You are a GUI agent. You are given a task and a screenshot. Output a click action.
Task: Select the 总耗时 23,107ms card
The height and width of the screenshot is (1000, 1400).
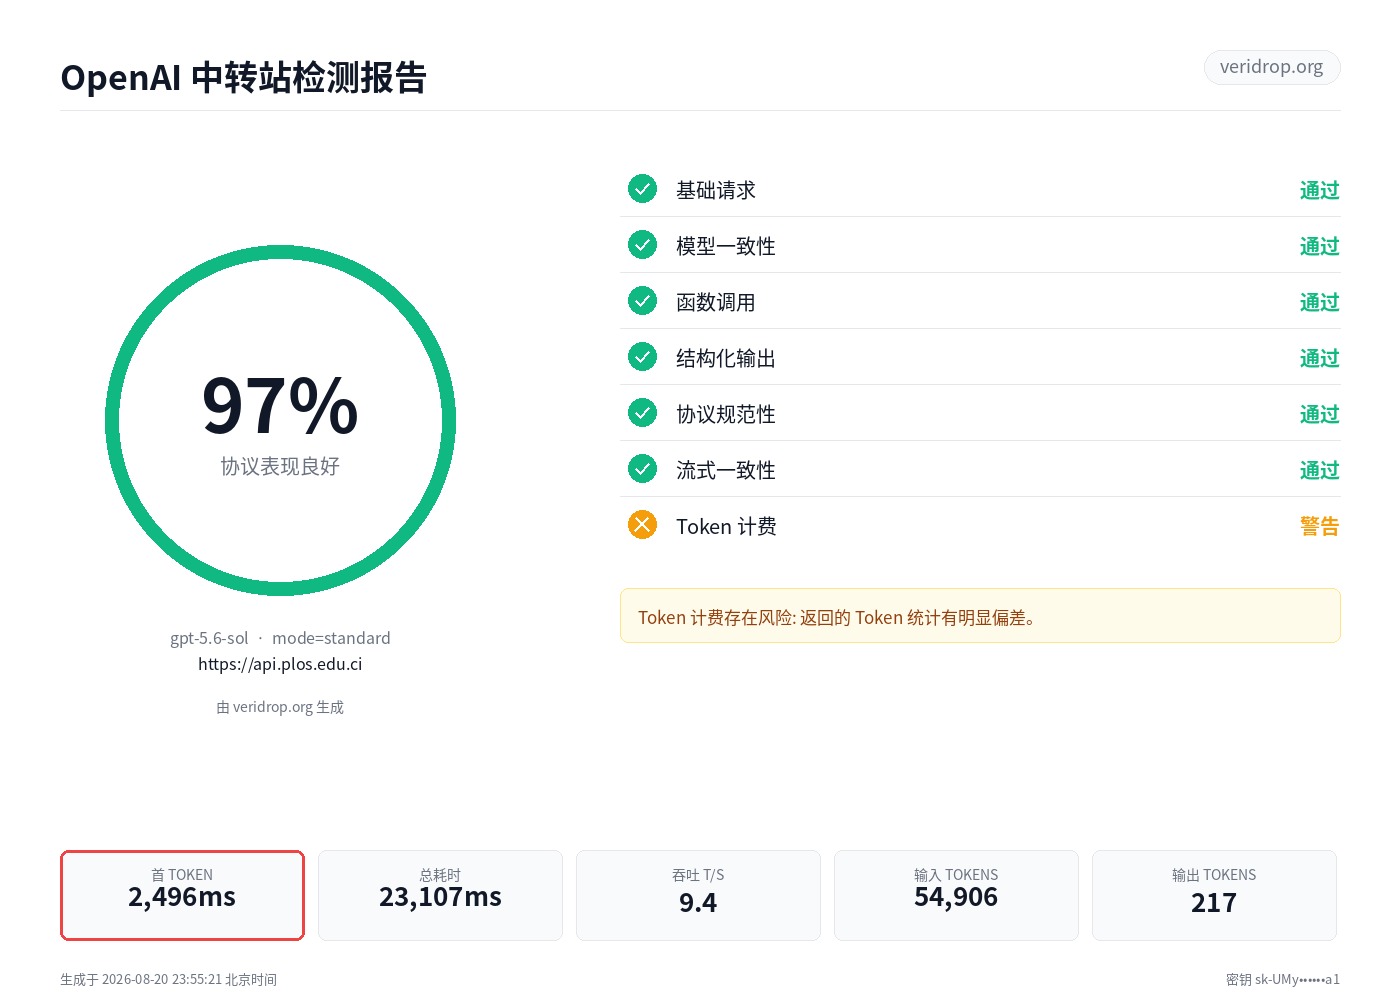440,895
